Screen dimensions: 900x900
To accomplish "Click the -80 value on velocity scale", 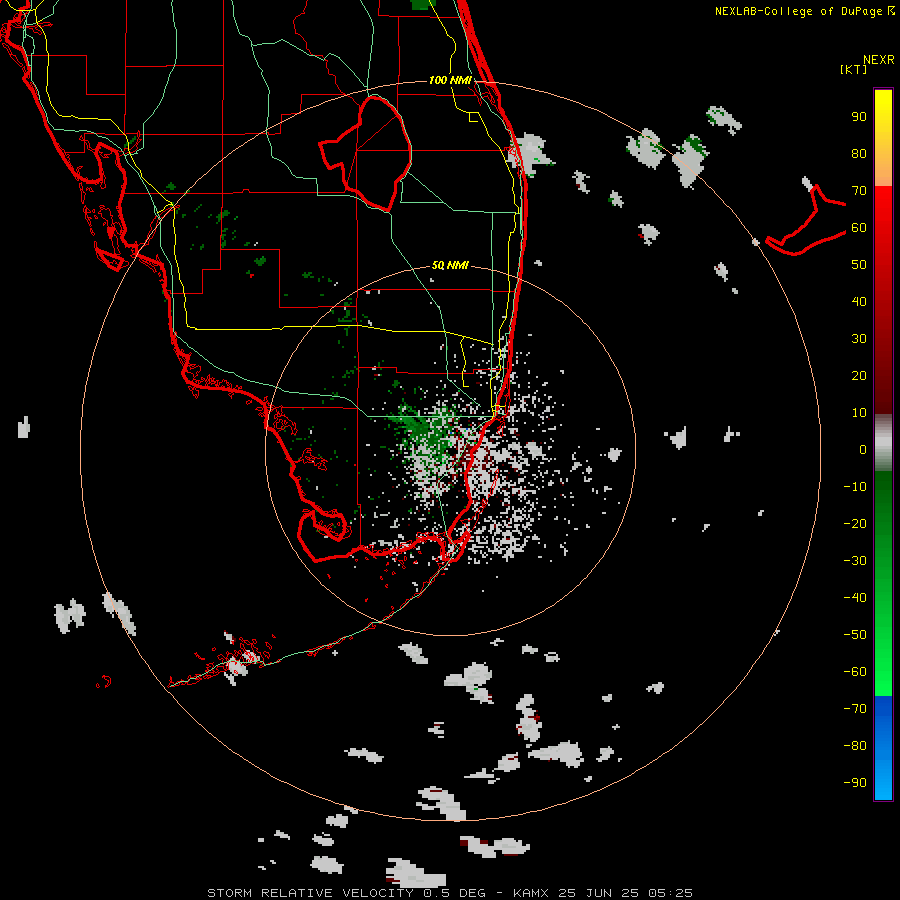I will click(855, 746).
